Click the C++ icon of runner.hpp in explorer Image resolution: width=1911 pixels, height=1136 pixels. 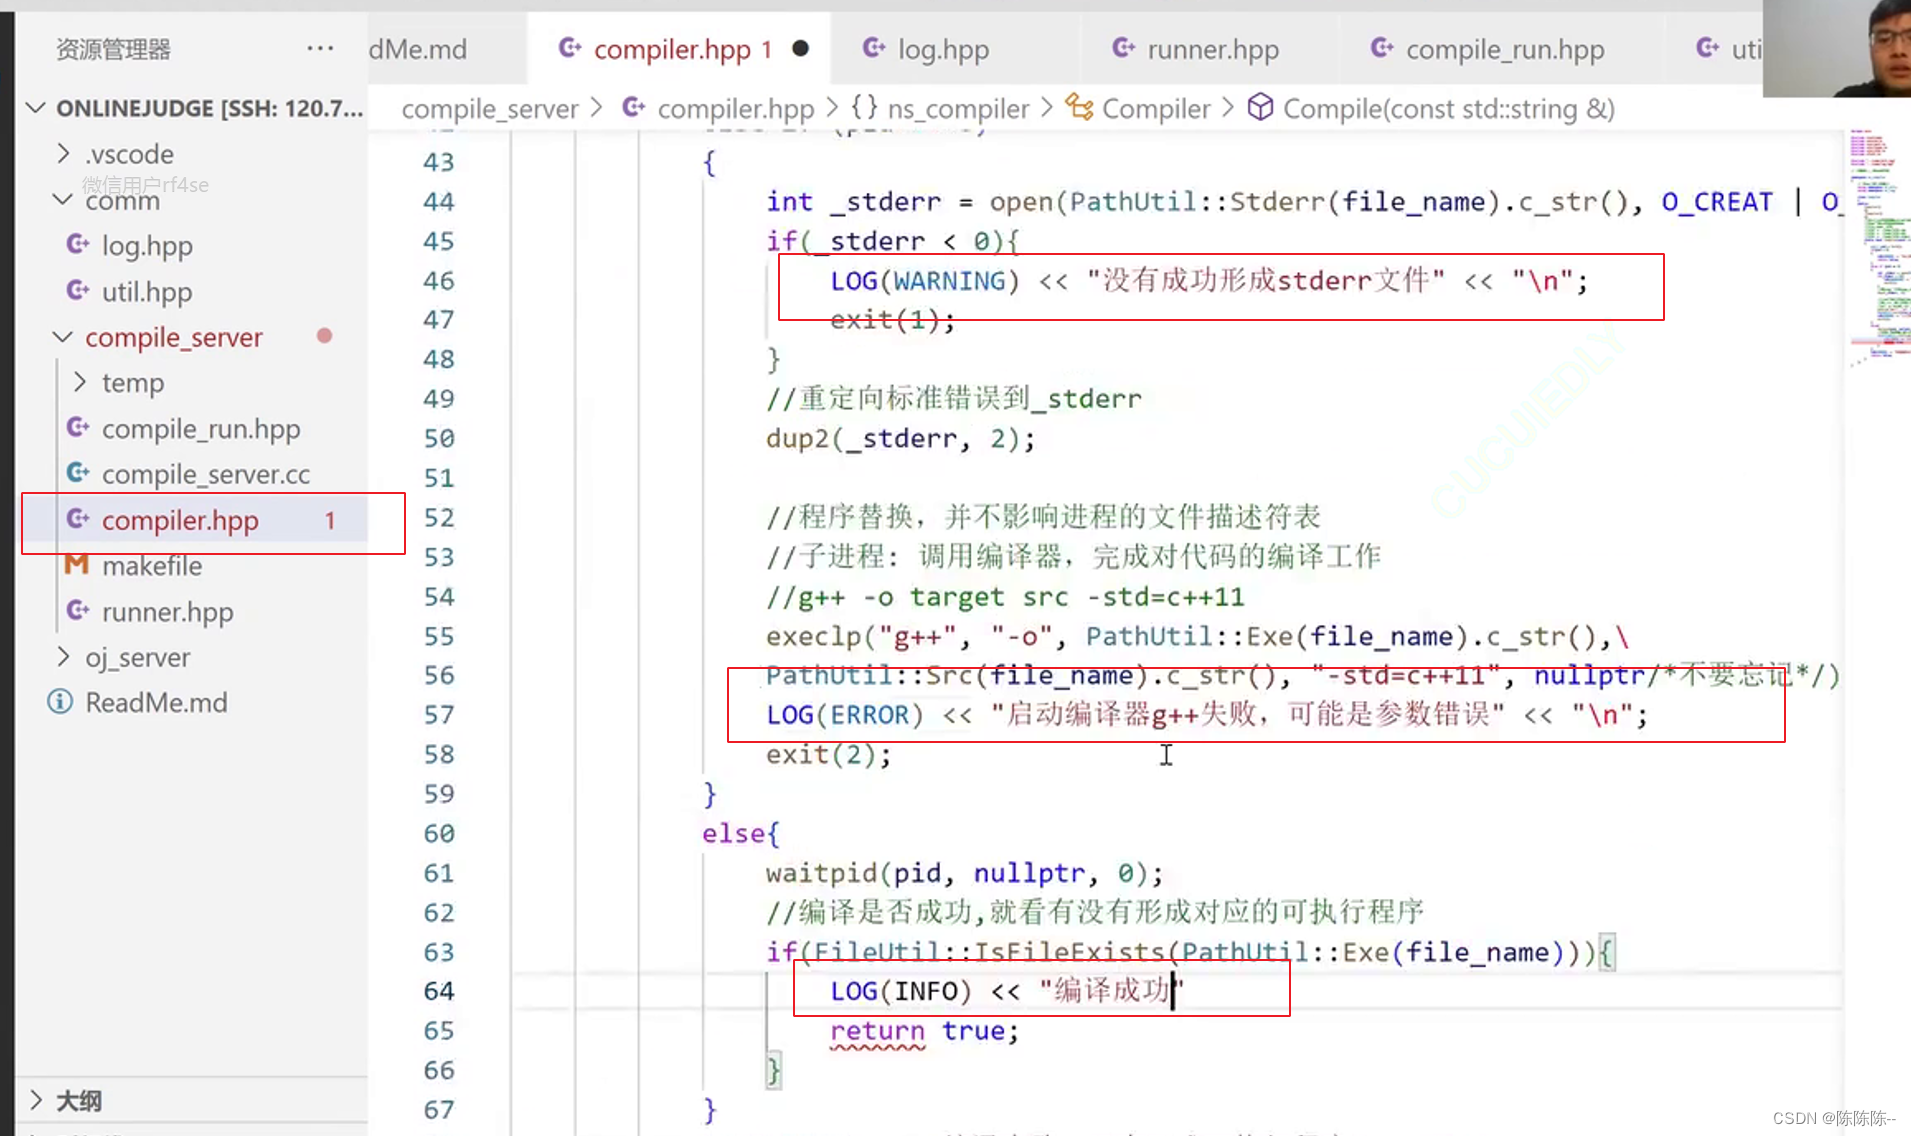coord(78,610)
